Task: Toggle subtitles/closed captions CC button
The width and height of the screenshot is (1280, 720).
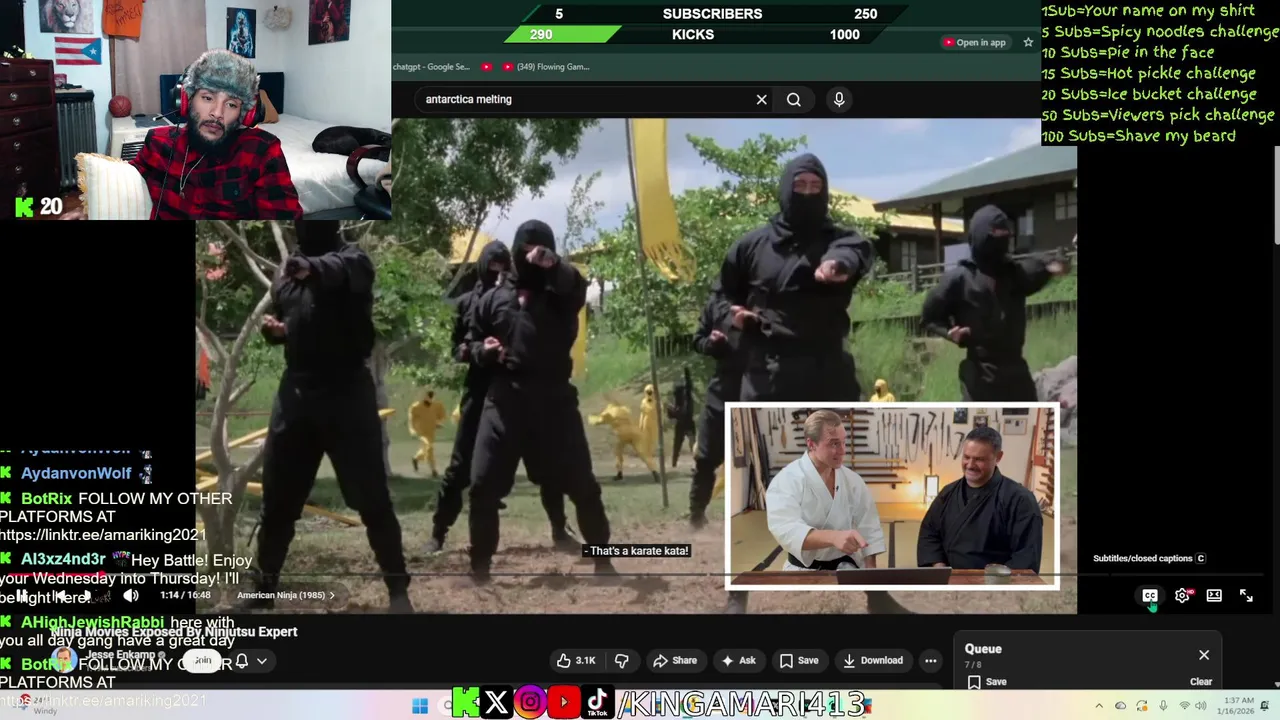Action: tap(1150, 595)
